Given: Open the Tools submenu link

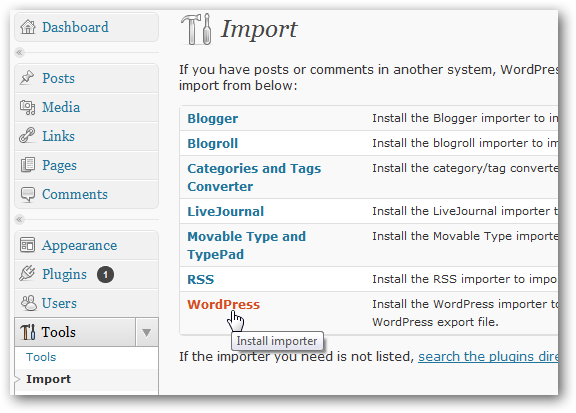Looking at the screenshot, I should coord(41,357).
